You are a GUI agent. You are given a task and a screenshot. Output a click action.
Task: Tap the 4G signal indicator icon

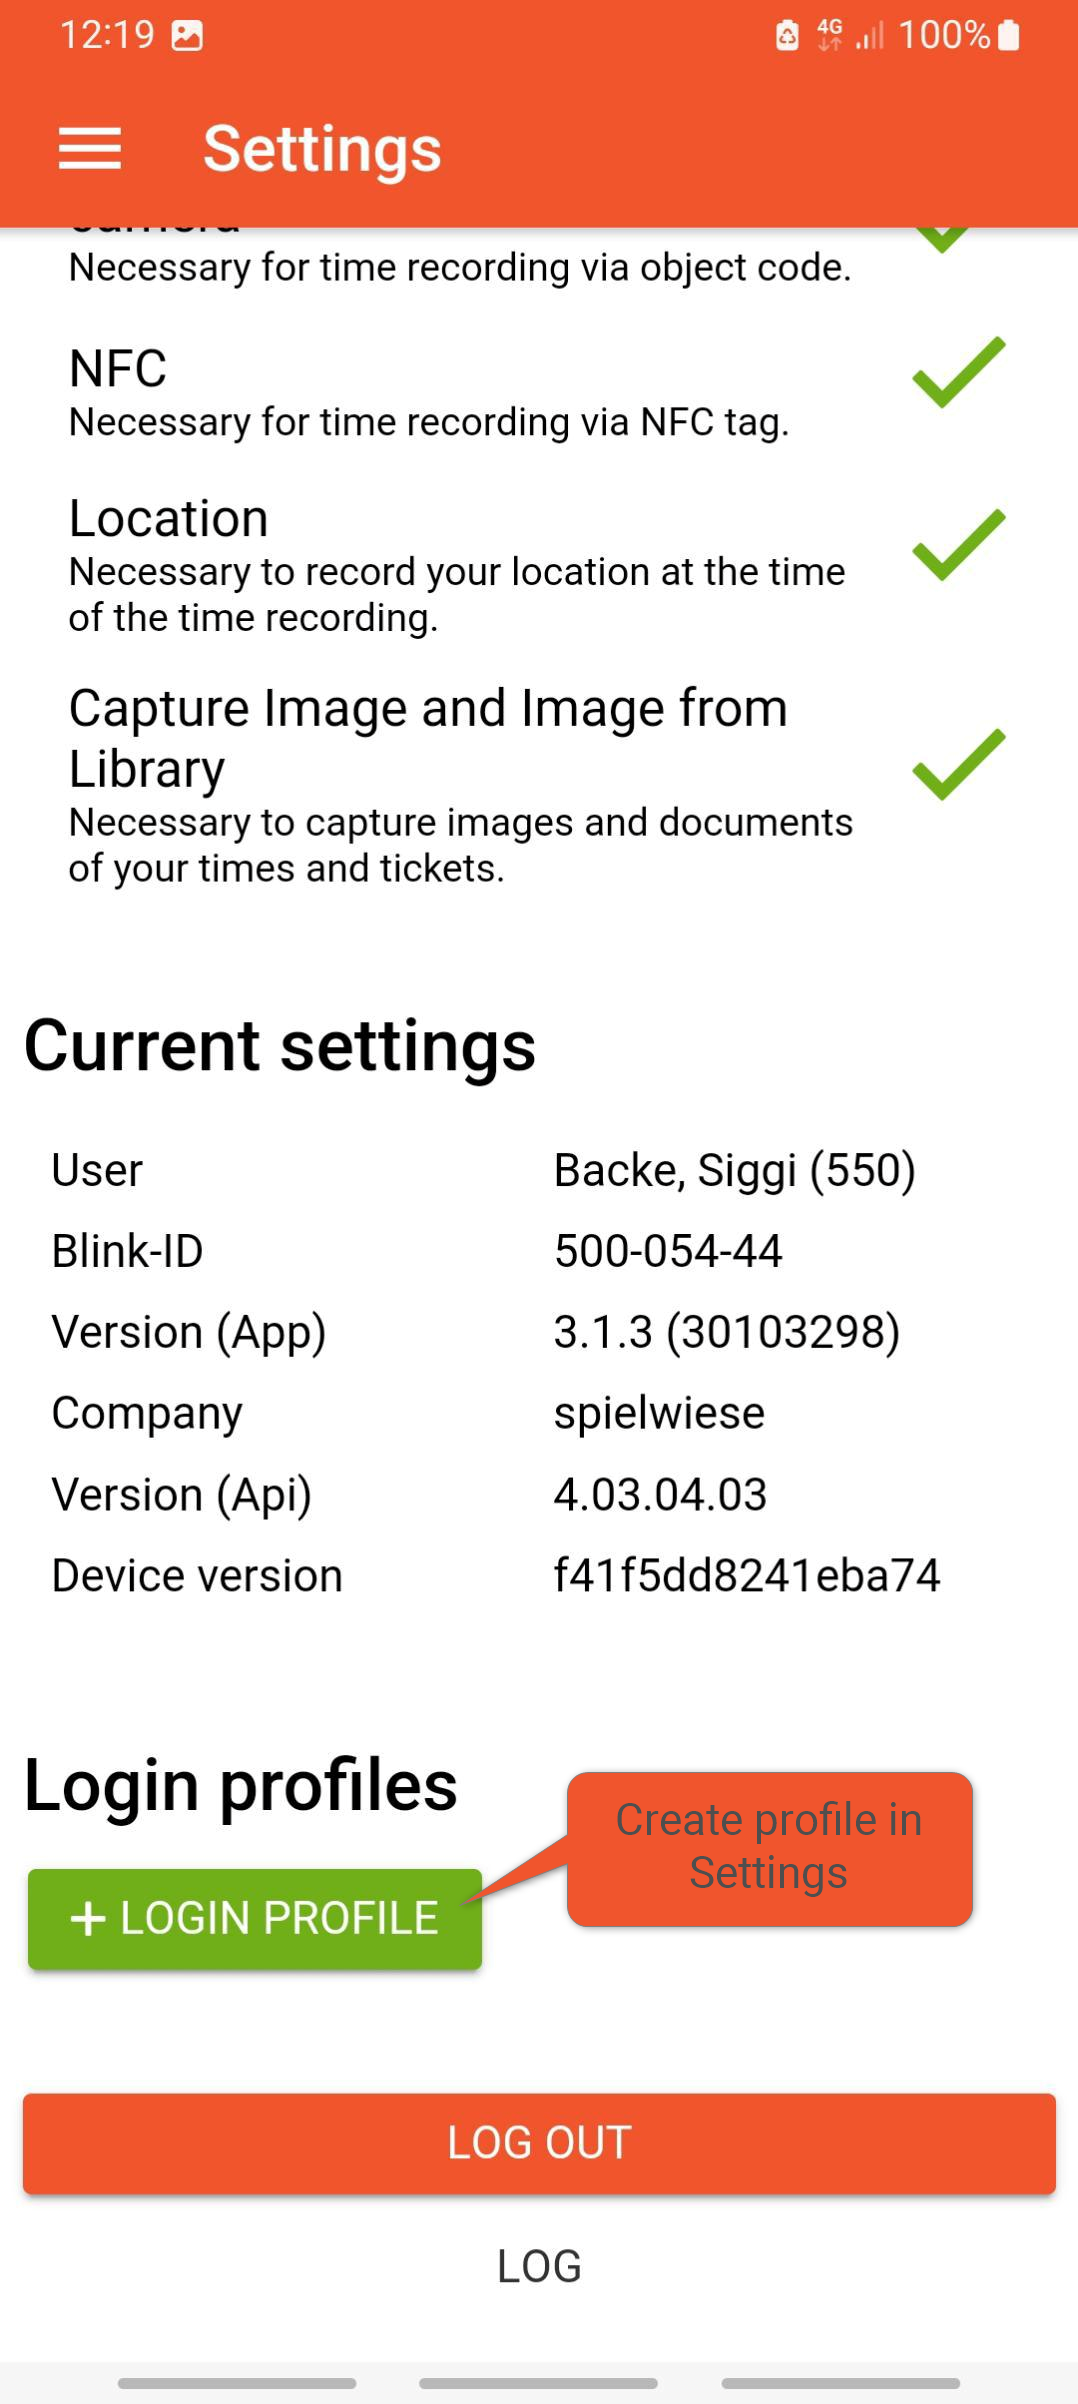click(830, 36)
